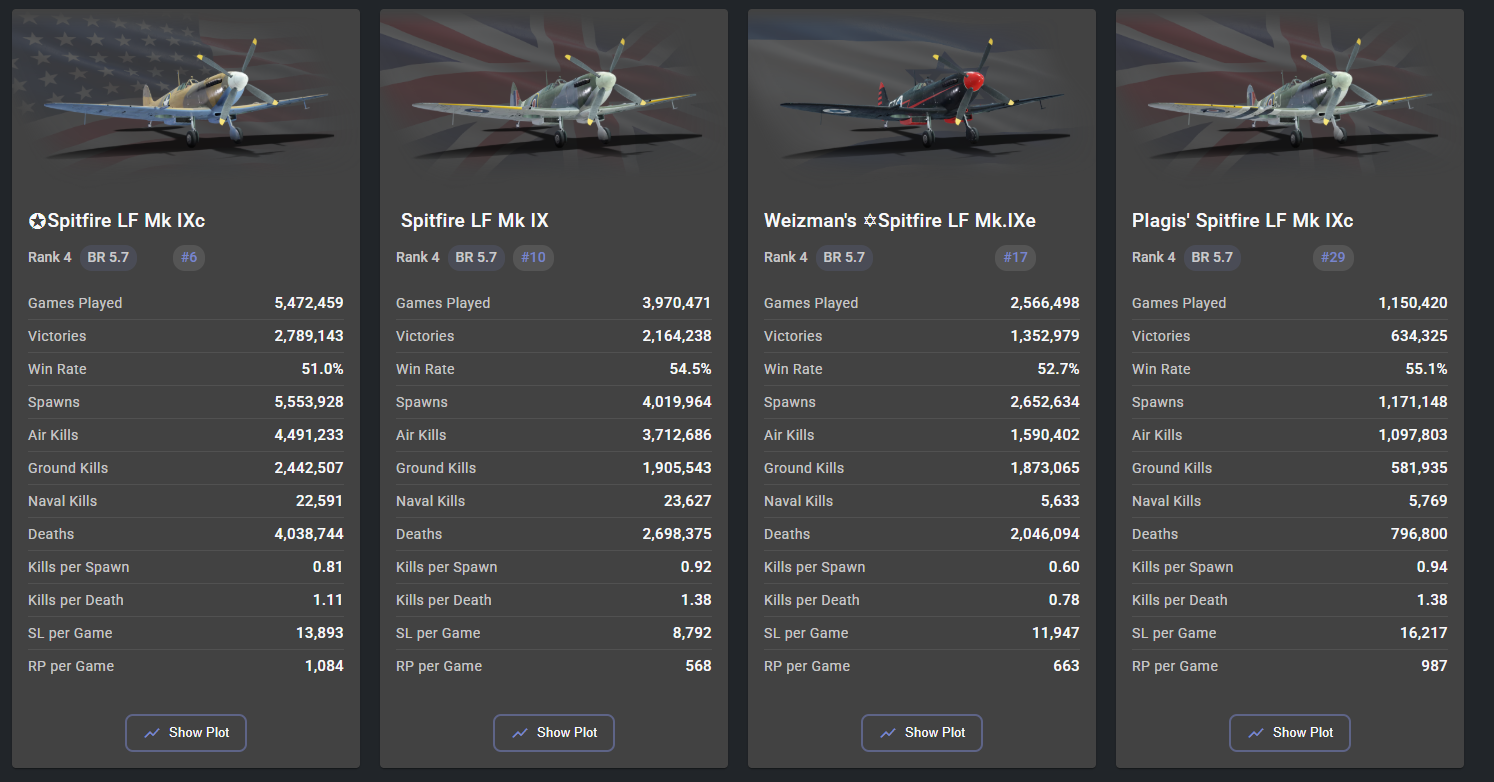Screen dimensions: 1494x782
Task: Click the BR 5.7 badge on Weizman's card
Action: click(x=844, y=257)
